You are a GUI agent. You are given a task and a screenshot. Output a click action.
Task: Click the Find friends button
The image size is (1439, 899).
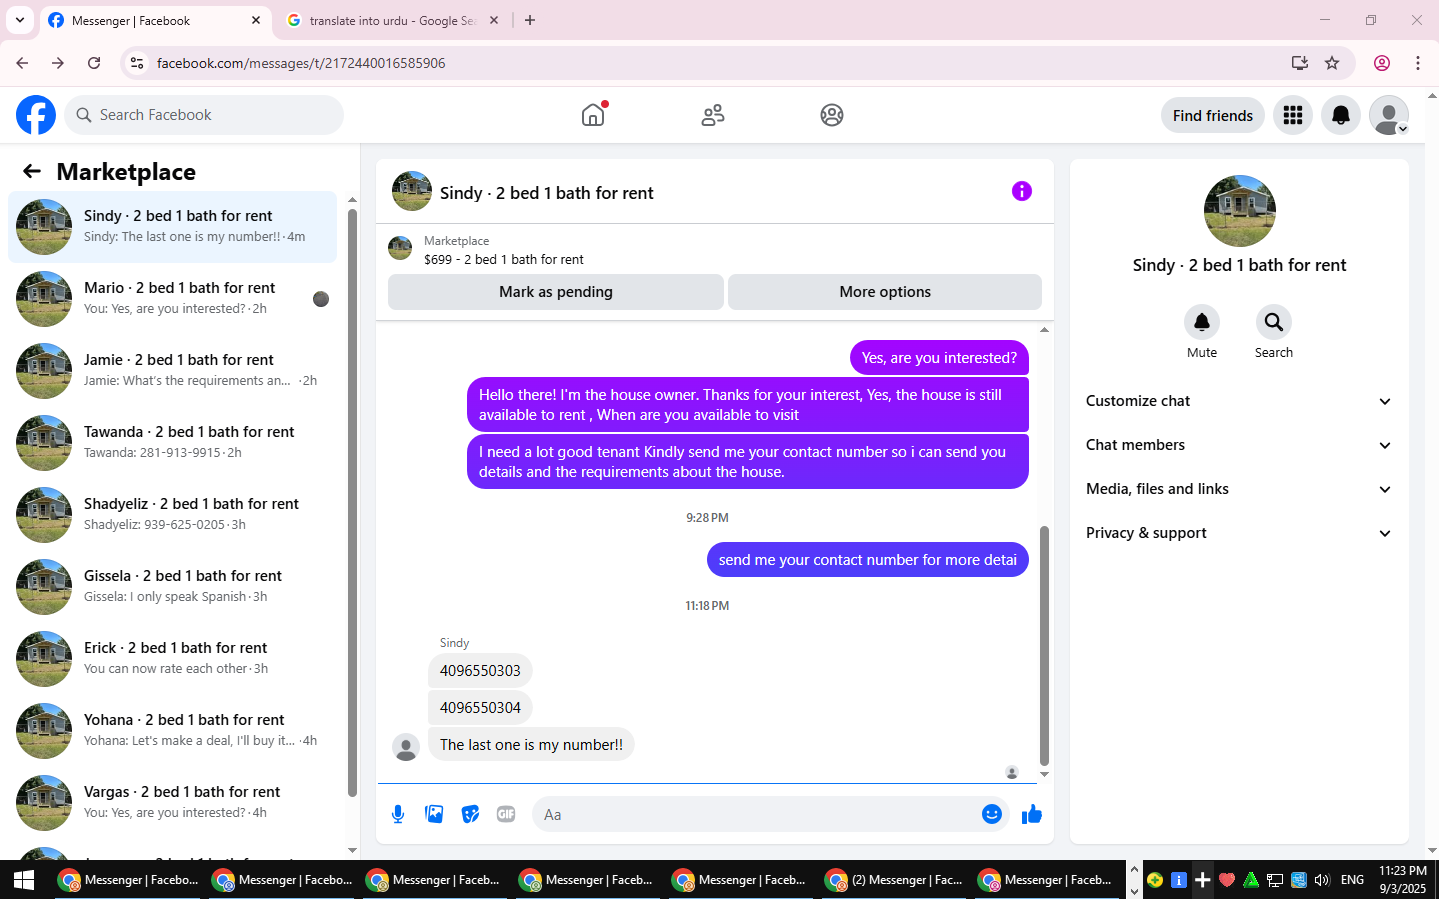pos(1213,115)
